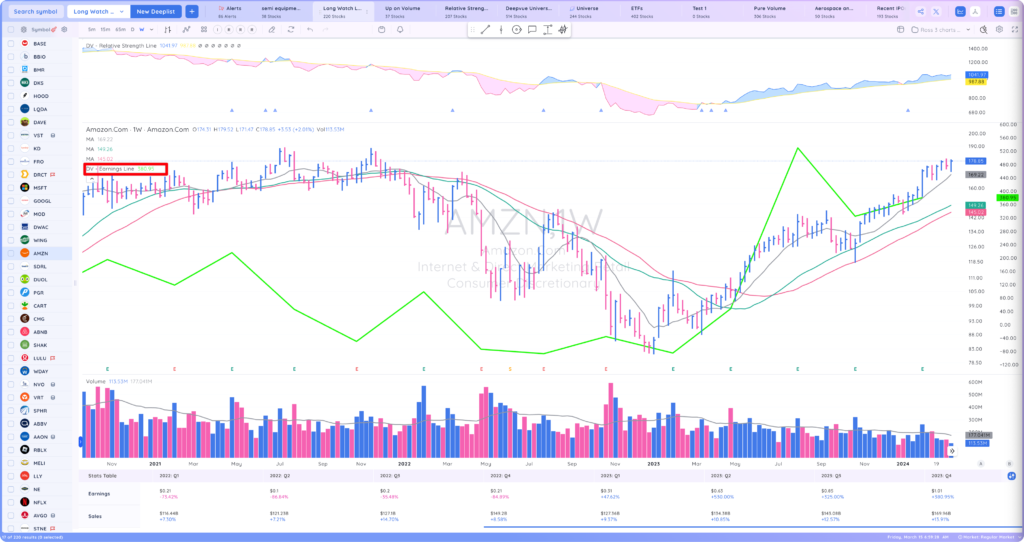This screenshot has width=1024, height=542.
Task: Select the trend line drawing tool
Action: coord(485,29)
